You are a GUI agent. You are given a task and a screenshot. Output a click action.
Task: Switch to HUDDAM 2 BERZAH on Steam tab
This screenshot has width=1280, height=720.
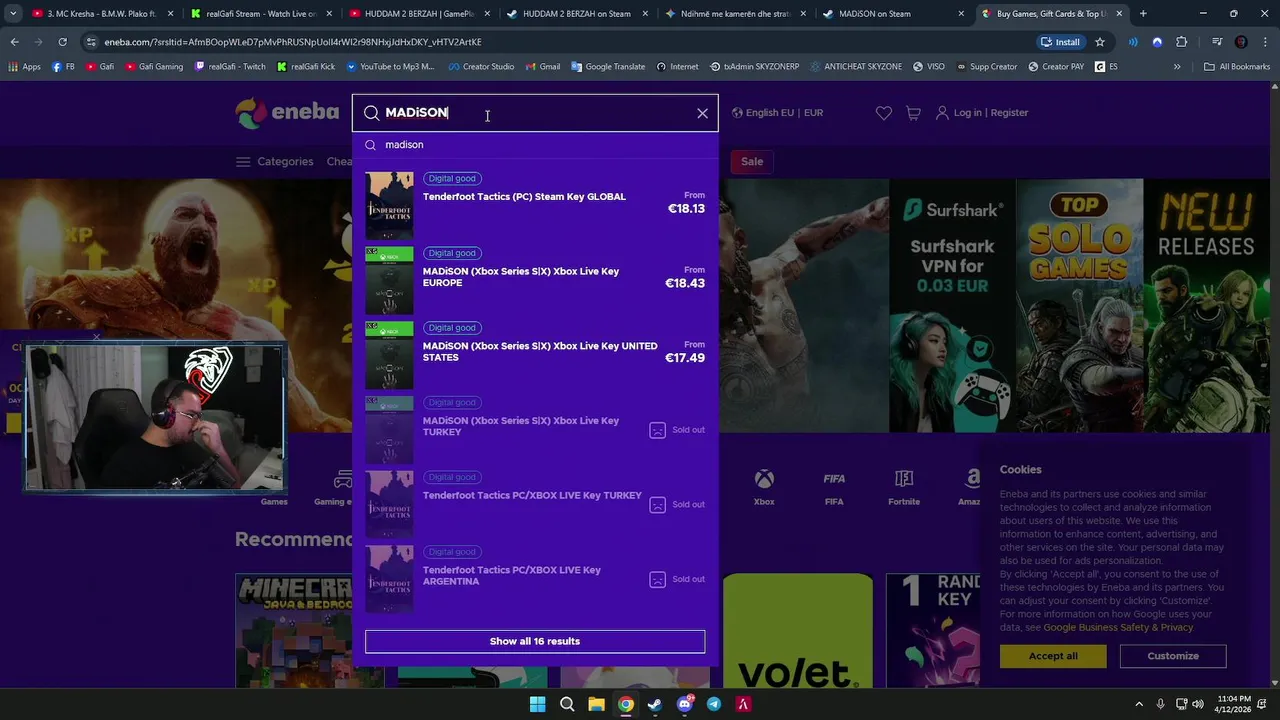(576, 14)
